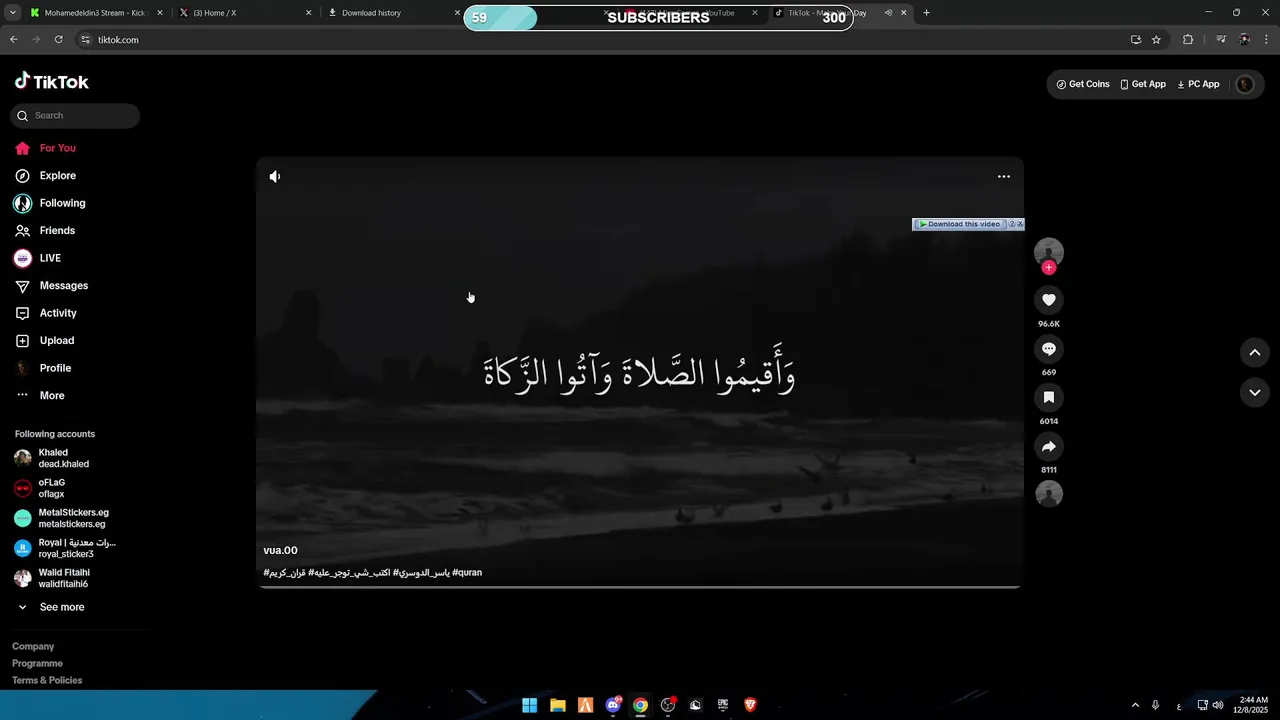1280x720 pixels.
Task: Go to previous video with up chevron
Action: click(1255, 352)
